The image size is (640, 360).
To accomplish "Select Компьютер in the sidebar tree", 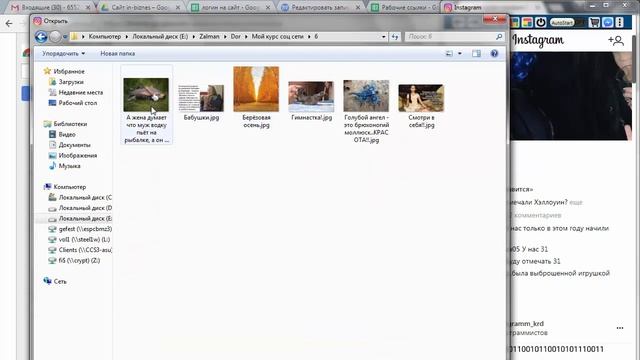I will point(65,187).
